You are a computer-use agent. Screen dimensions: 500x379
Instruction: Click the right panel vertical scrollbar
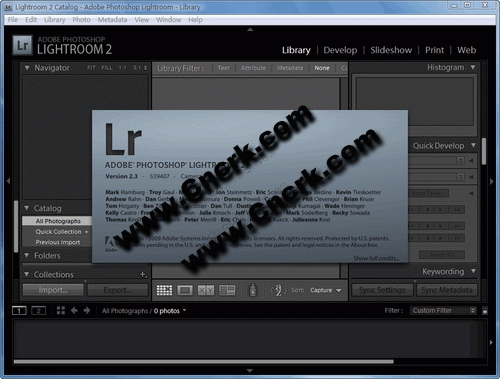point(484,151)
